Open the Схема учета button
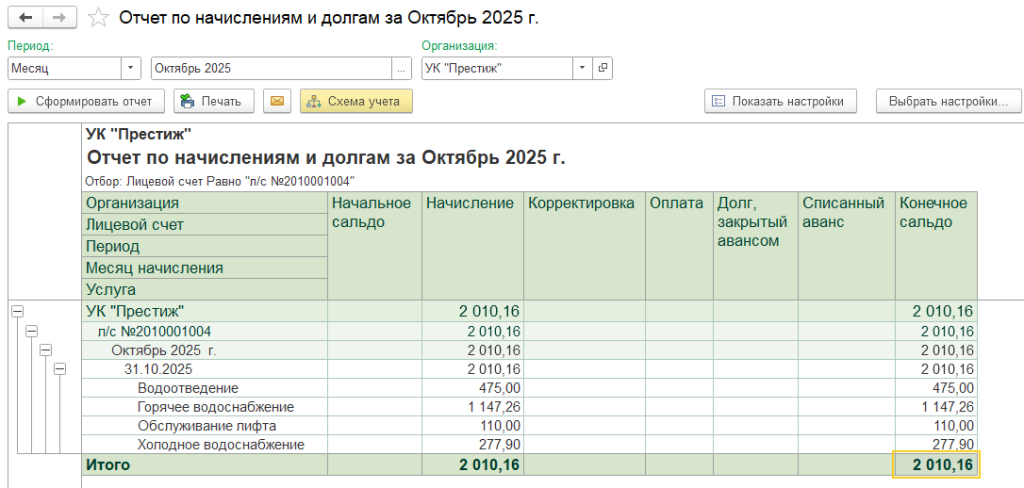This screenshot has width=1024, height=488. tap(356, 101)
